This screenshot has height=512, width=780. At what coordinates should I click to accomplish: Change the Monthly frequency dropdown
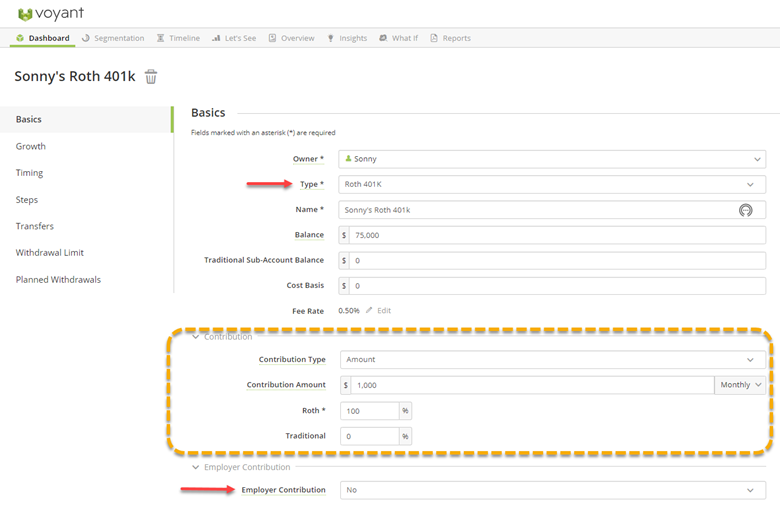[740, 385]
